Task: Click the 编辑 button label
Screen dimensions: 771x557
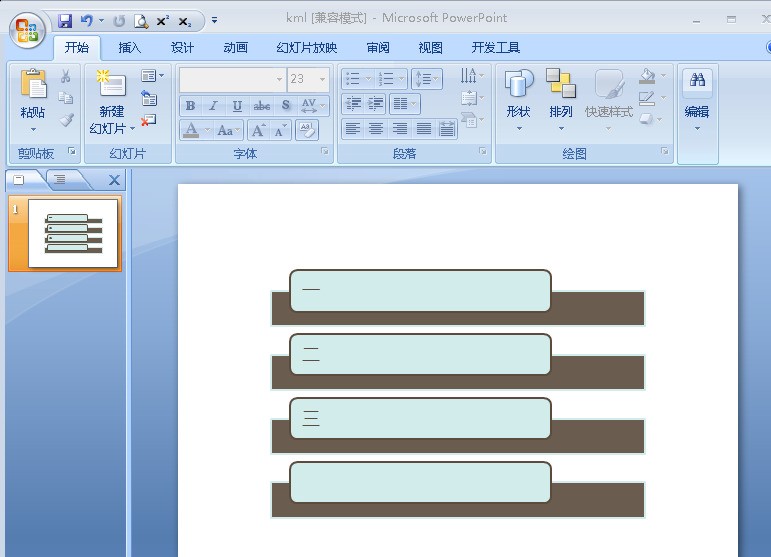Action: pyautogui.click(x=697, y=112)
